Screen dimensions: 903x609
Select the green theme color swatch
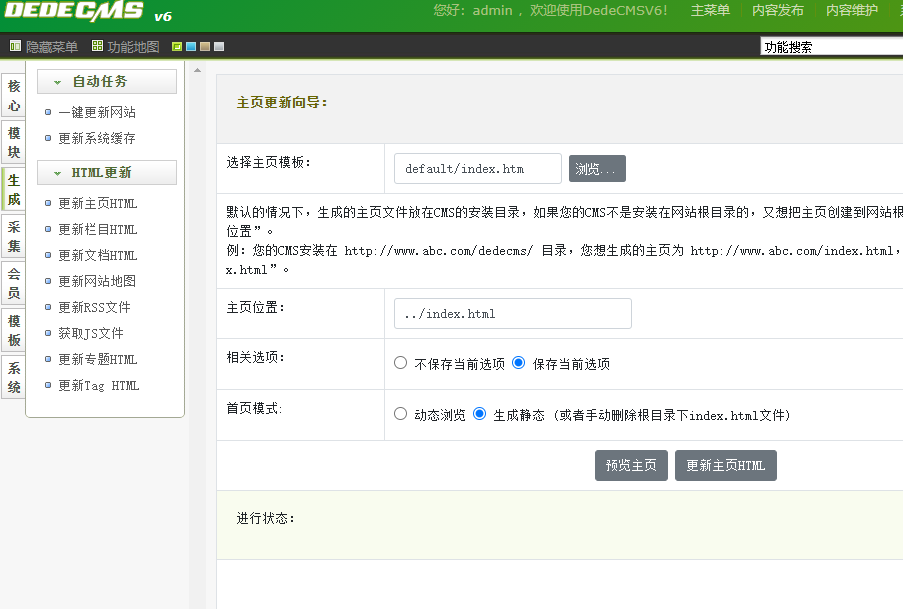(x=177, y=47)
